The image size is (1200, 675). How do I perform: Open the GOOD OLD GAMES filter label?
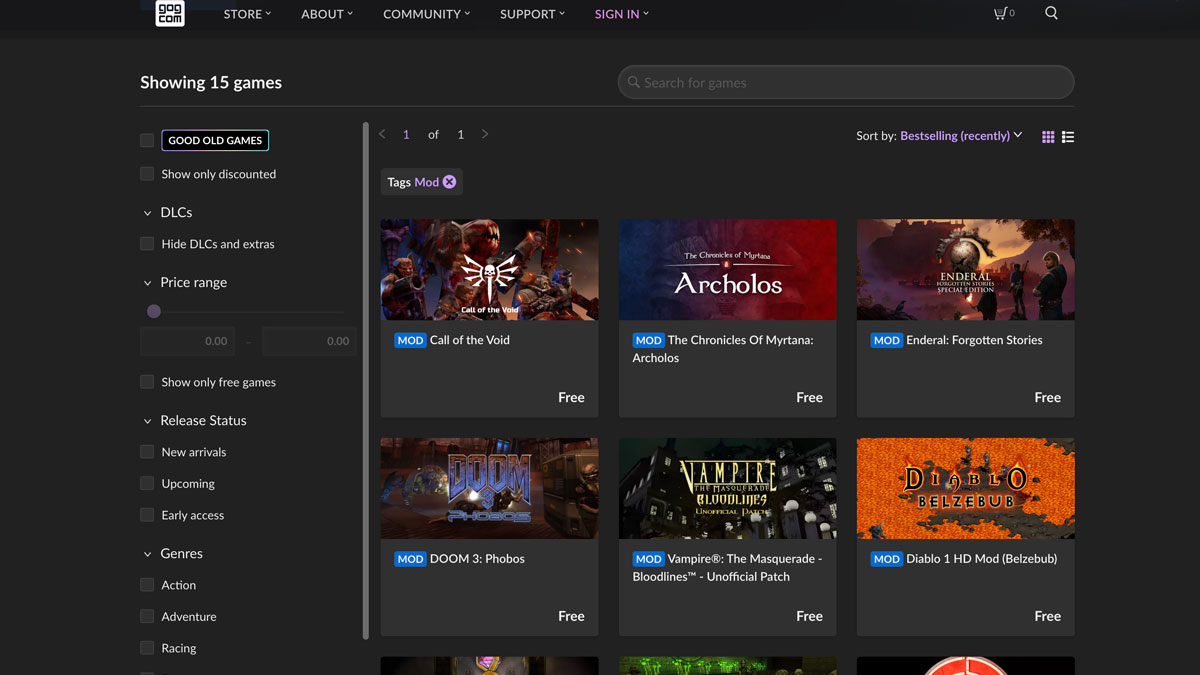tap(215, 140)
